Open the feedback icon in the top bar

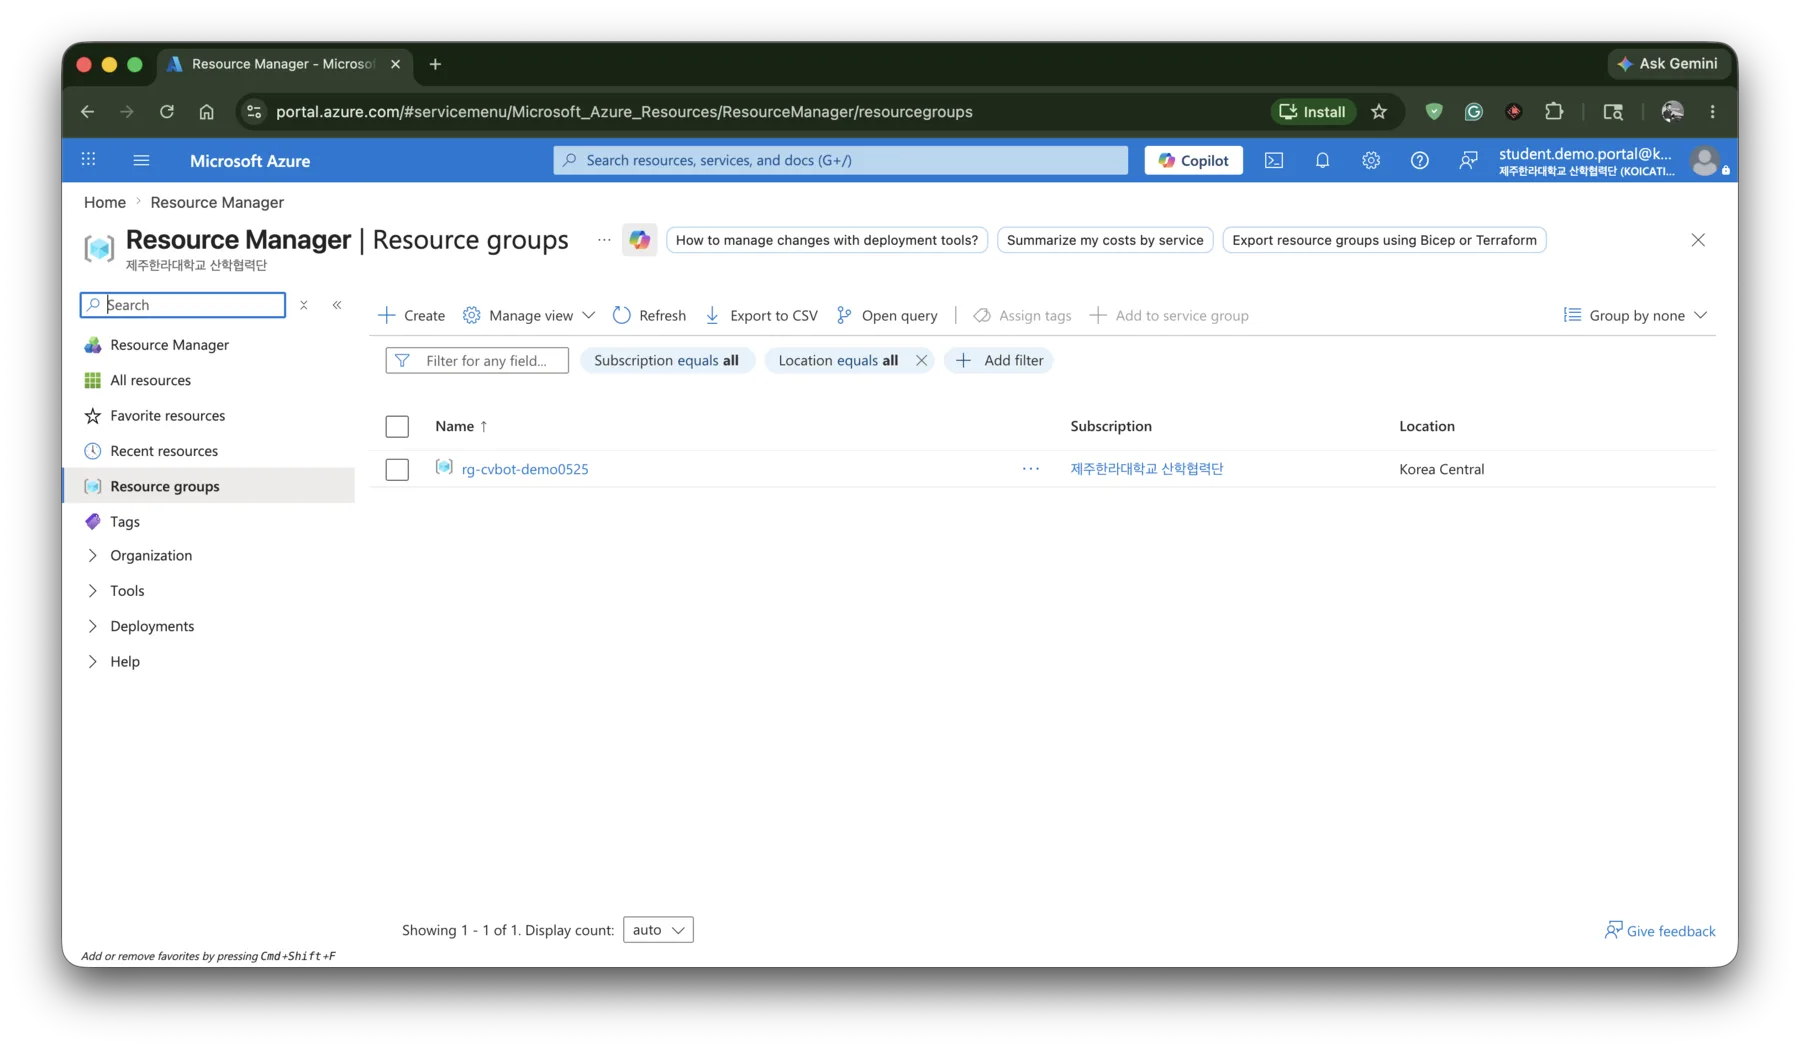pyautogui.click(x=1468, y=160)
